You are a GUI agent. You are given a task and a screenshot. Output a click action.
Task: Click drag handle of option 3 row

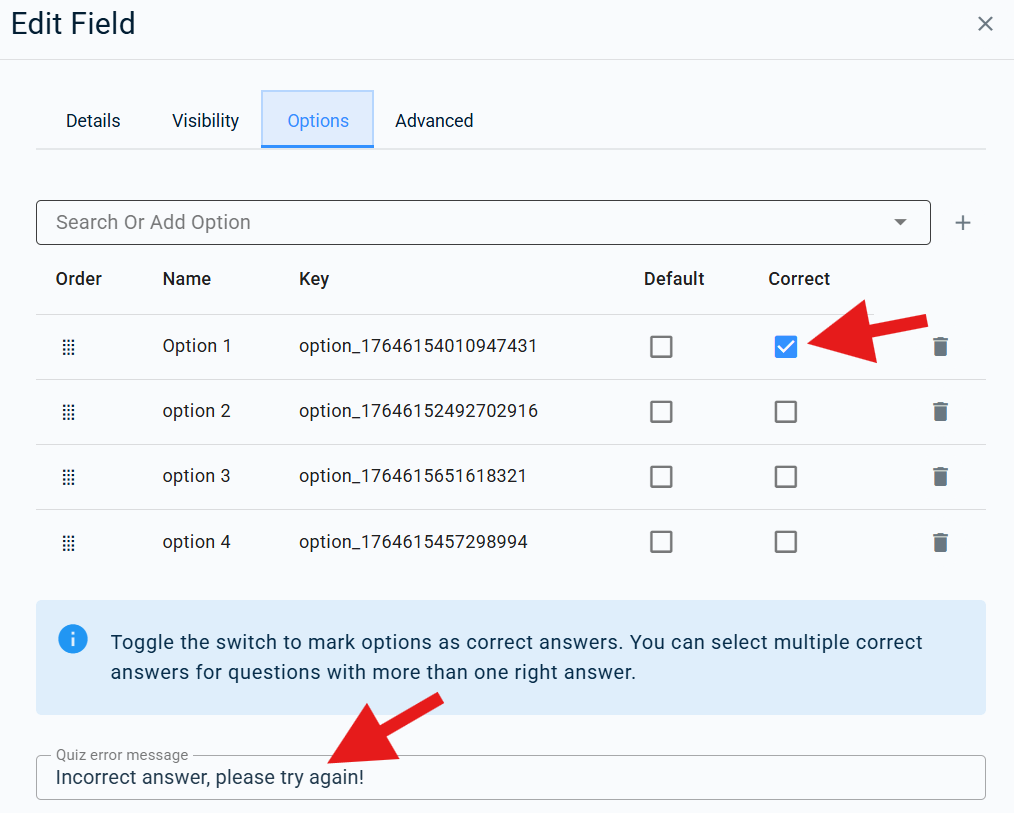[69, 477]
